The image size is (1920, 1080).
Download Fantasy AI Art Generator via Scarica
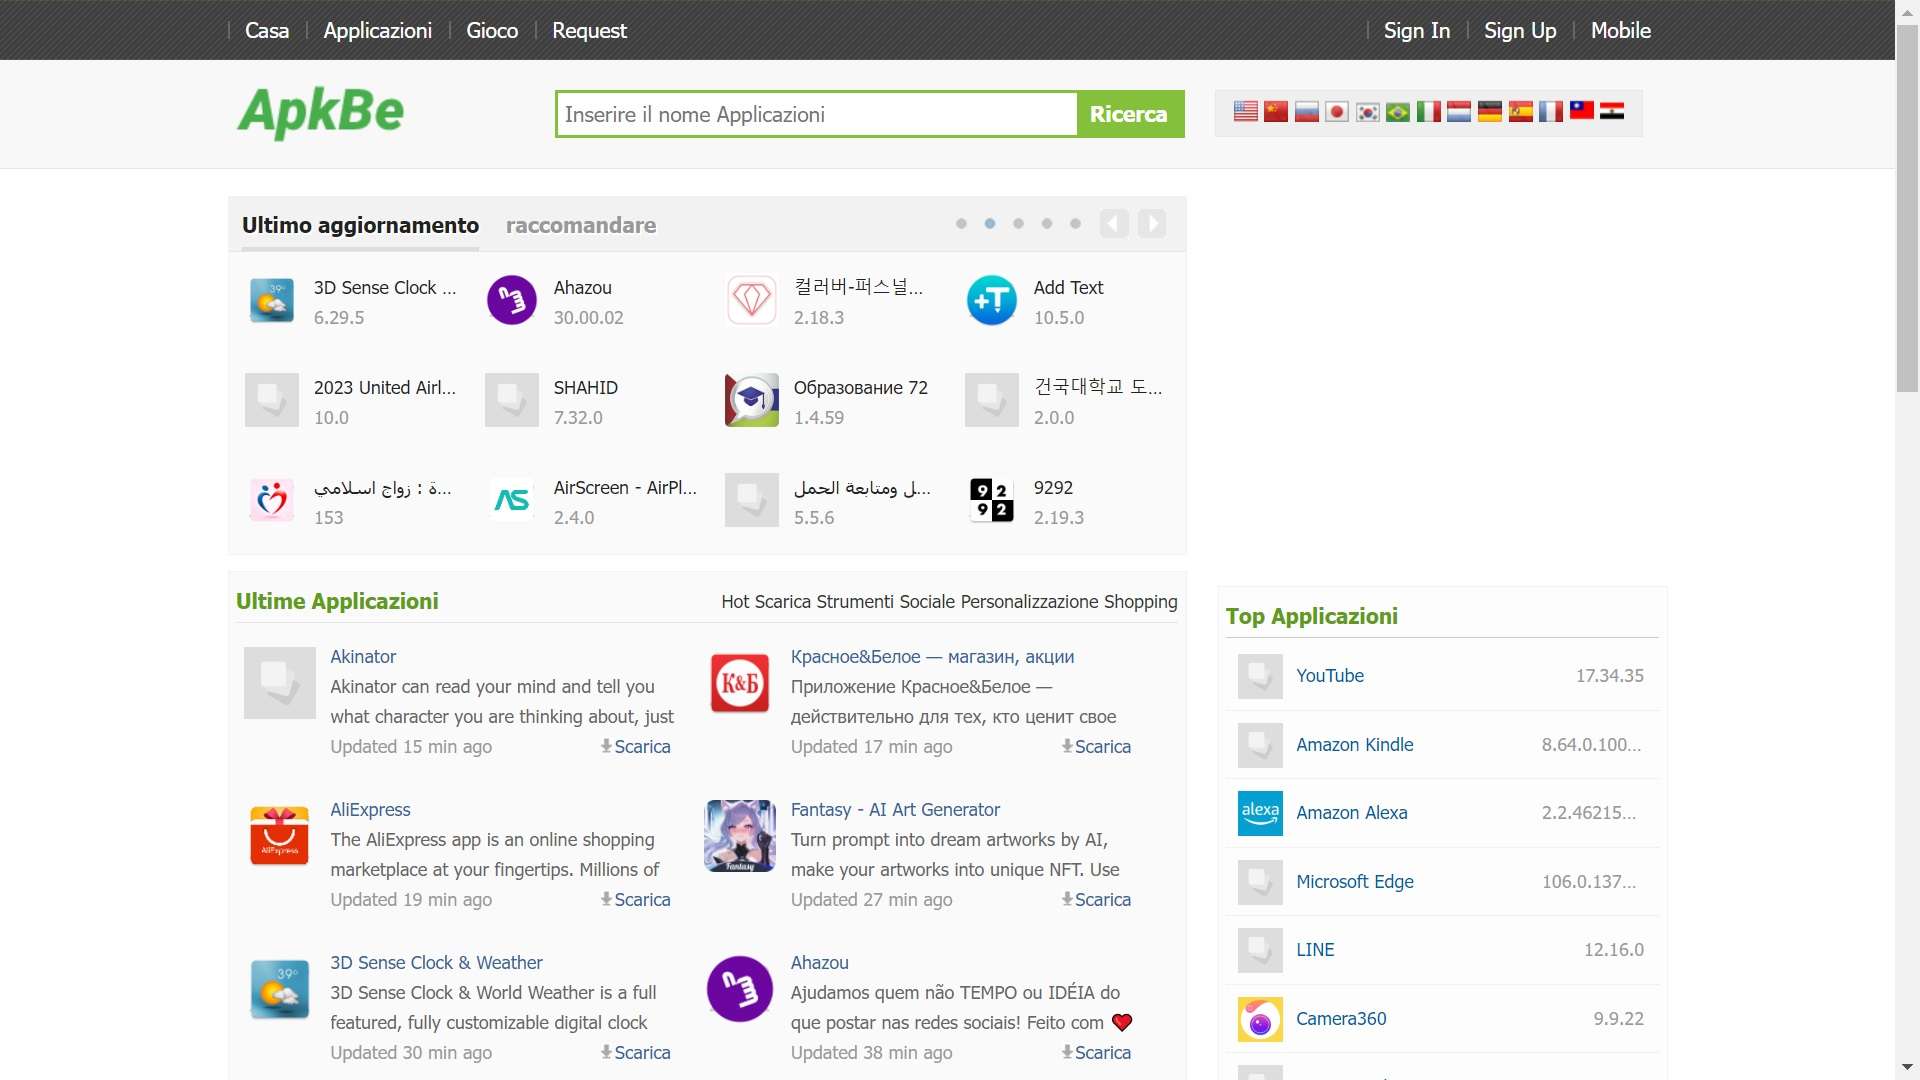(1096, 900)
